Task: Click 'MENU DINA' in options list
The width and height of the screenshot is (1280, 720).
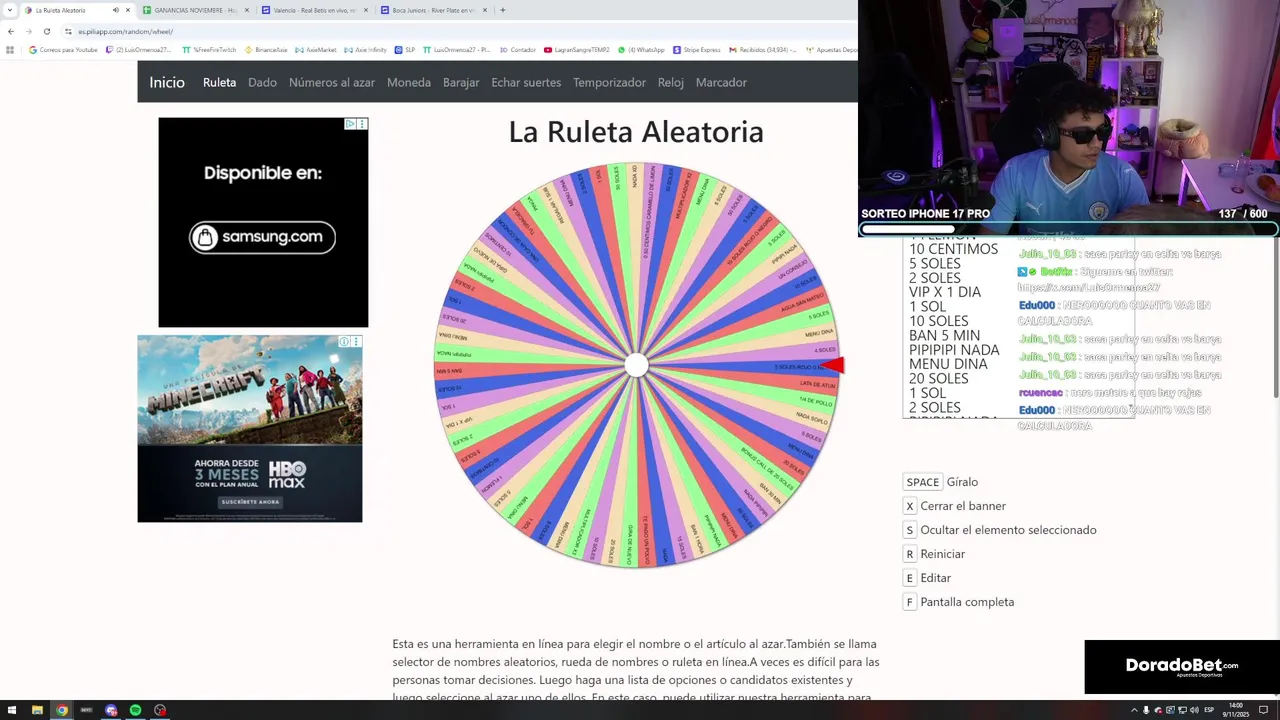Action: click(x=948, y=364)
